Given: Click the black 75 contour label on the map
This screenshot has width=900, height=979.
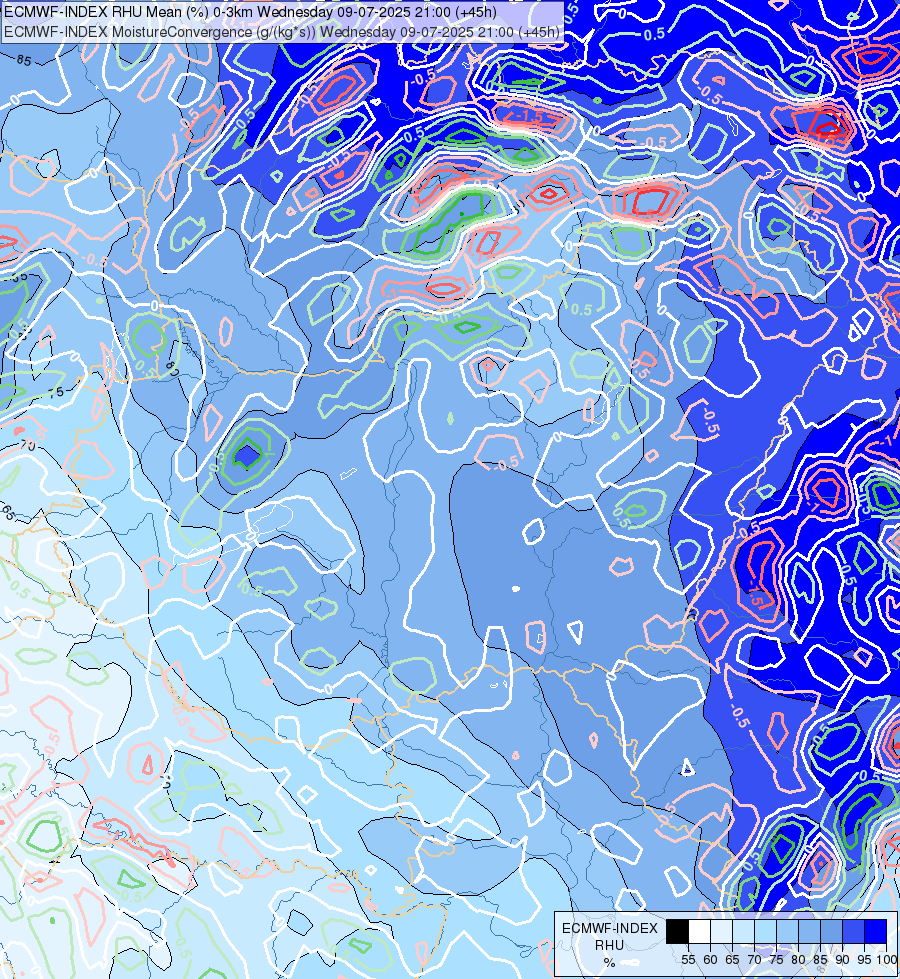Looking at the screenshot, I should [x=56, y=392].
